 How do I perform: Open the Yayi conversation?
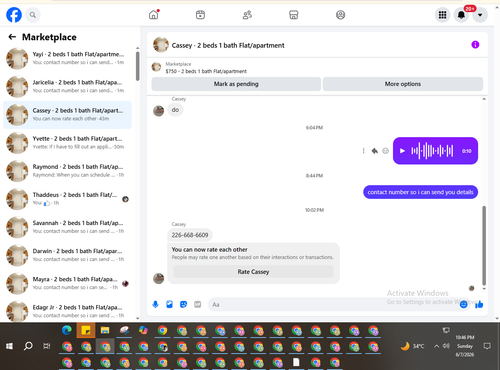pos(67,58)
